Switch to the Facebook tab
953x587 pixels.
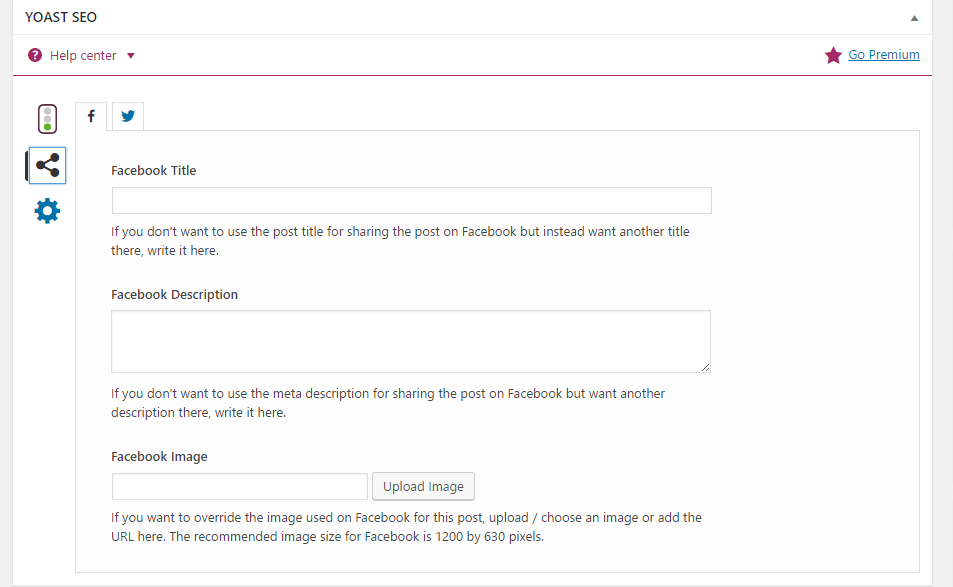click(x=91, y=116)
